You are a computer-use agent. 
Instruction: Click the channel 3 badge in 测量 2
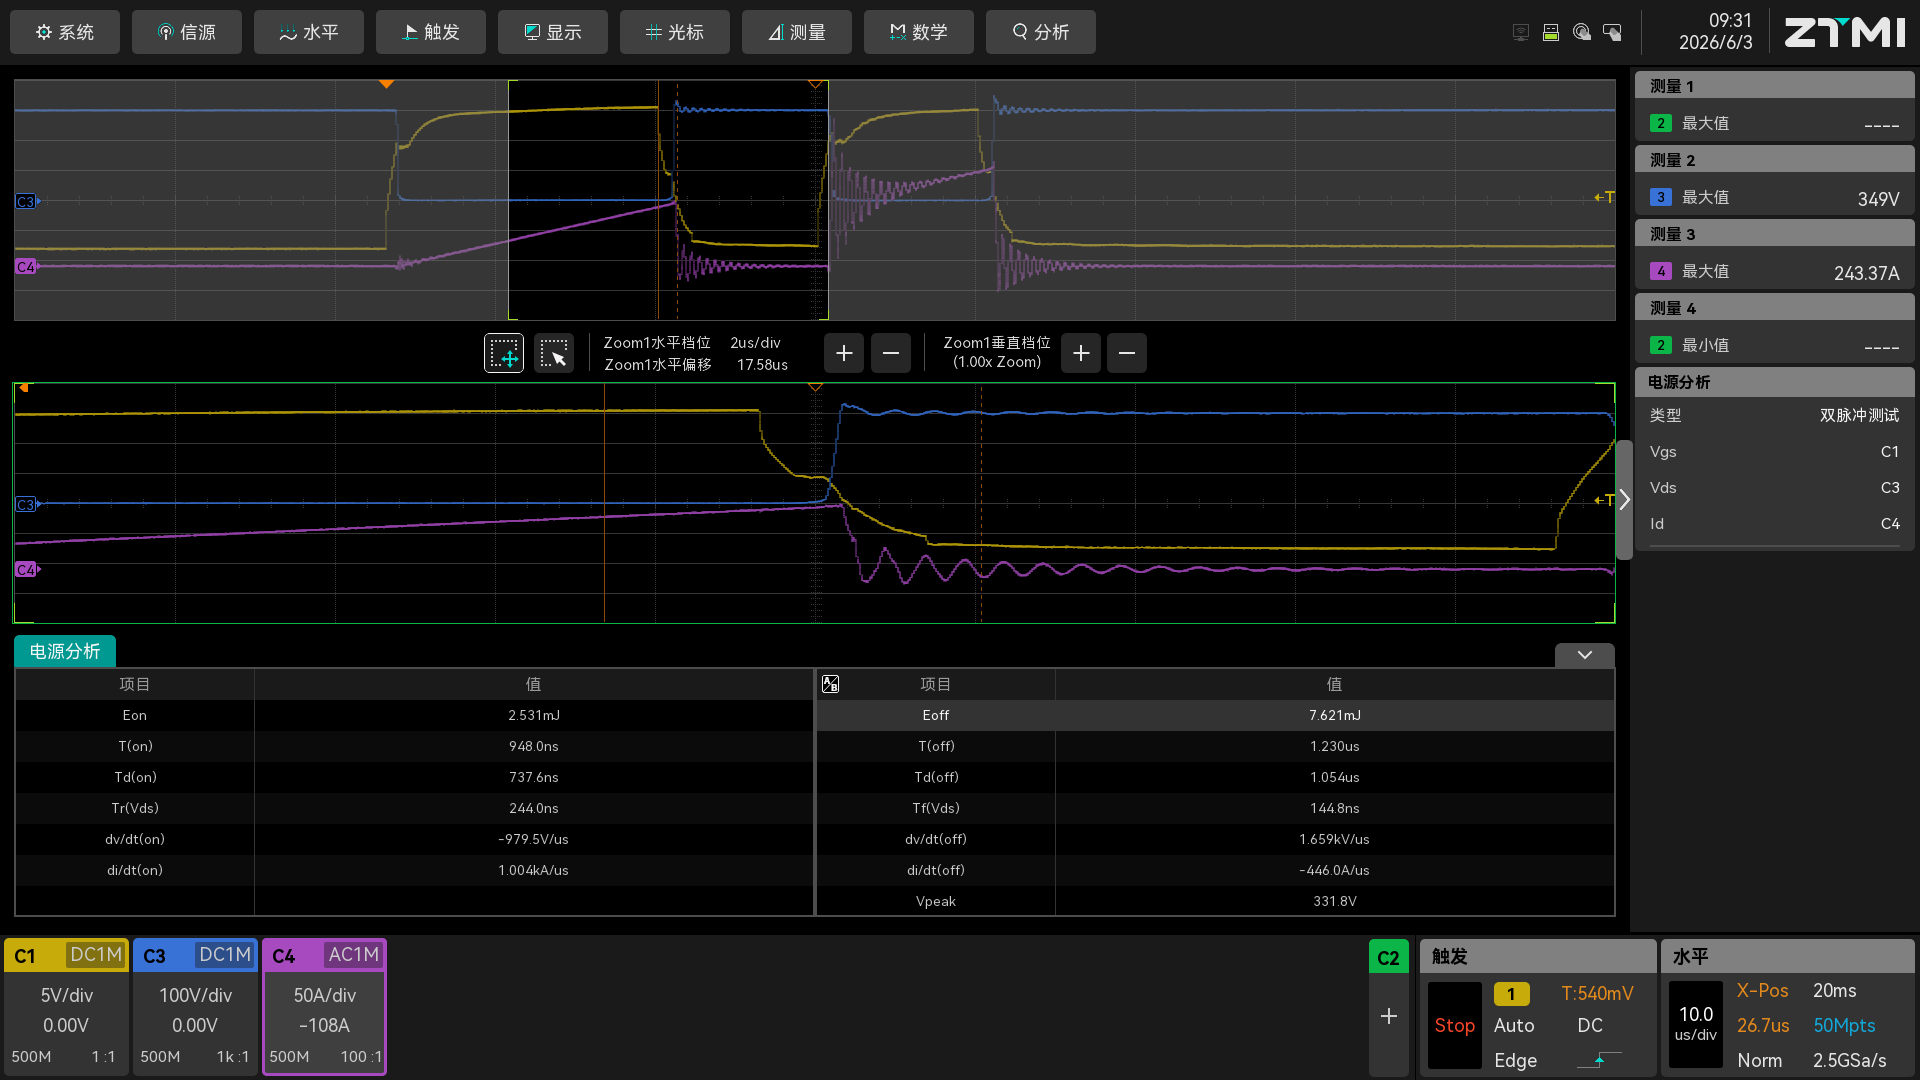point(1661,197)
